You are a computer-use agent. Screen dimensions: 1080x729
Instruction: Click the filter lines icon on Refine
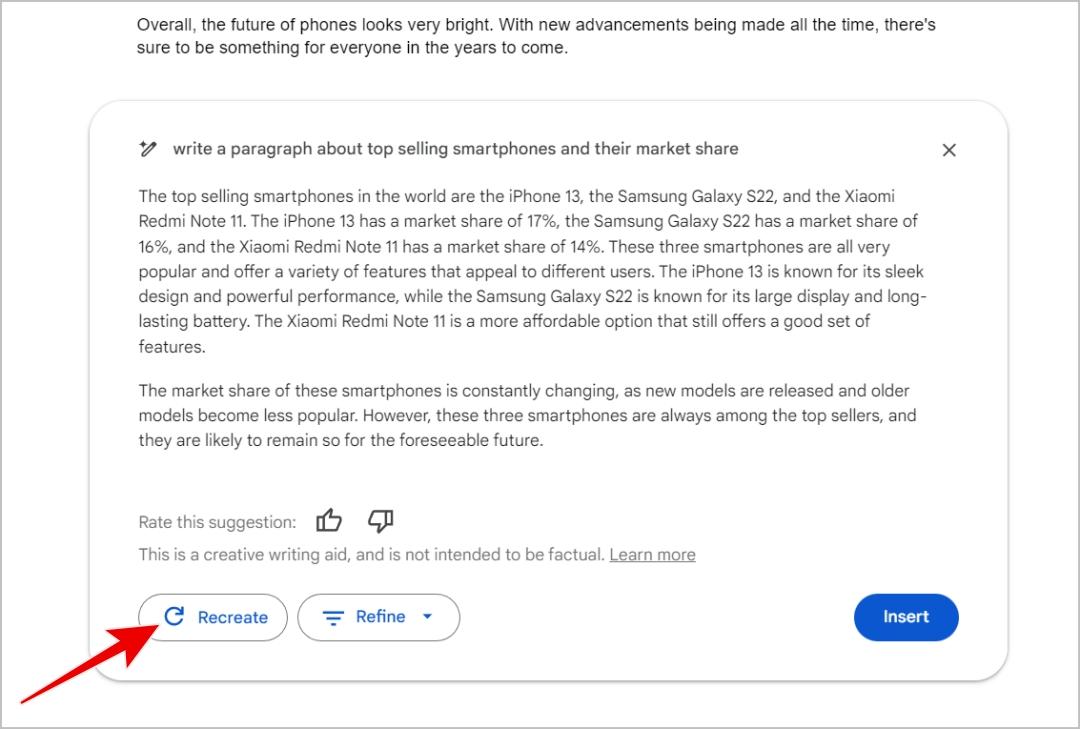[x=333, y=618]
